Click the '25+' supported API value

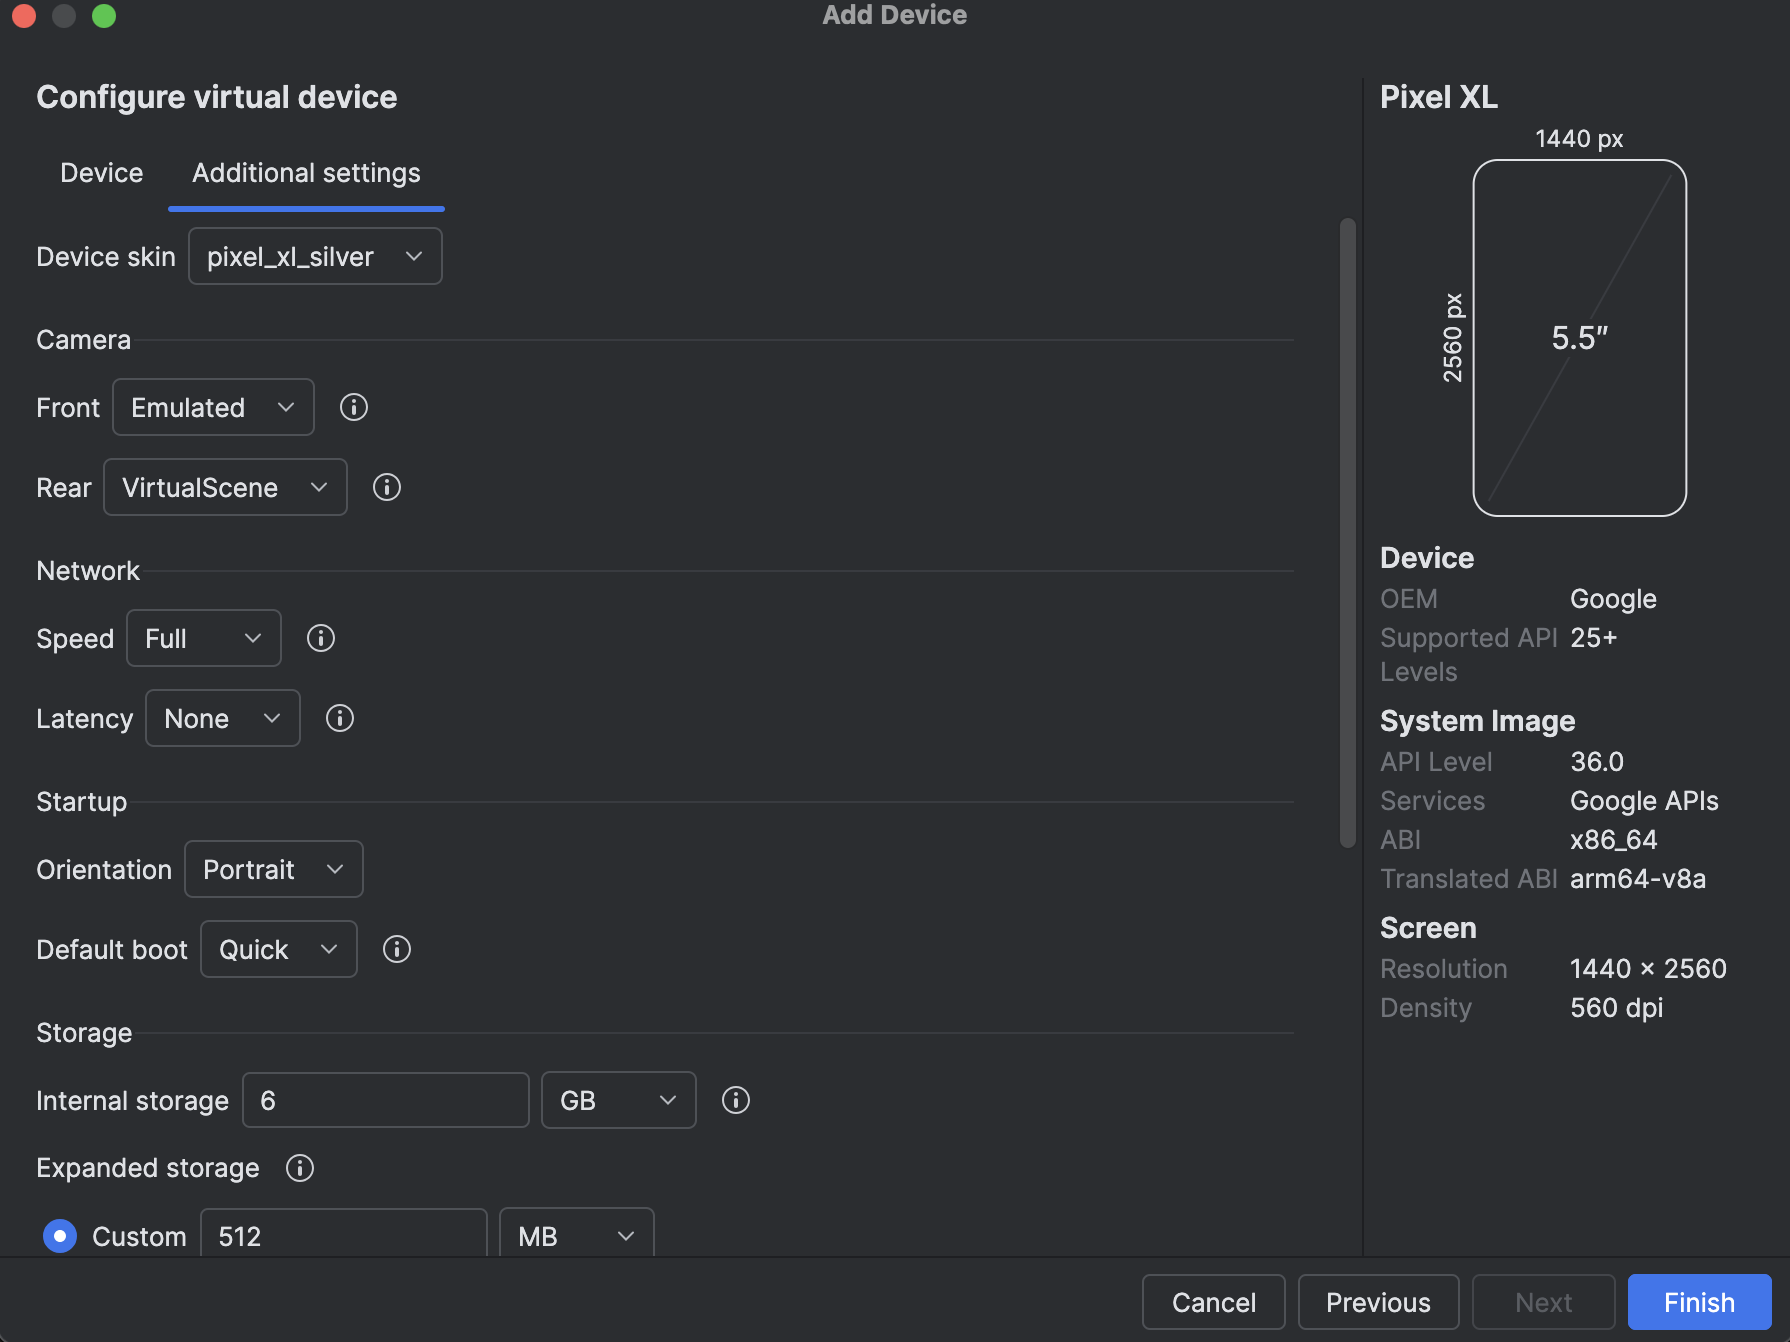point(1594,638)
